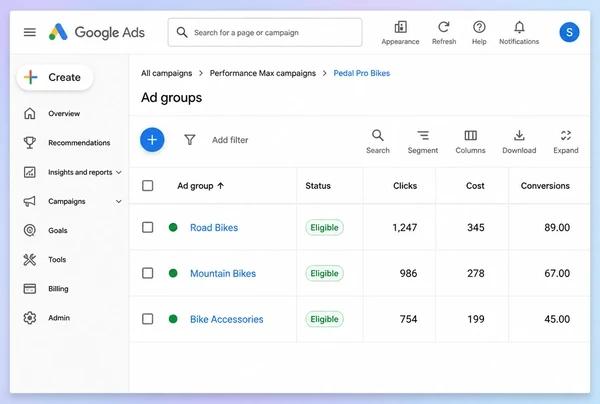Click the Insights and reports chart icon

(30, 172)
